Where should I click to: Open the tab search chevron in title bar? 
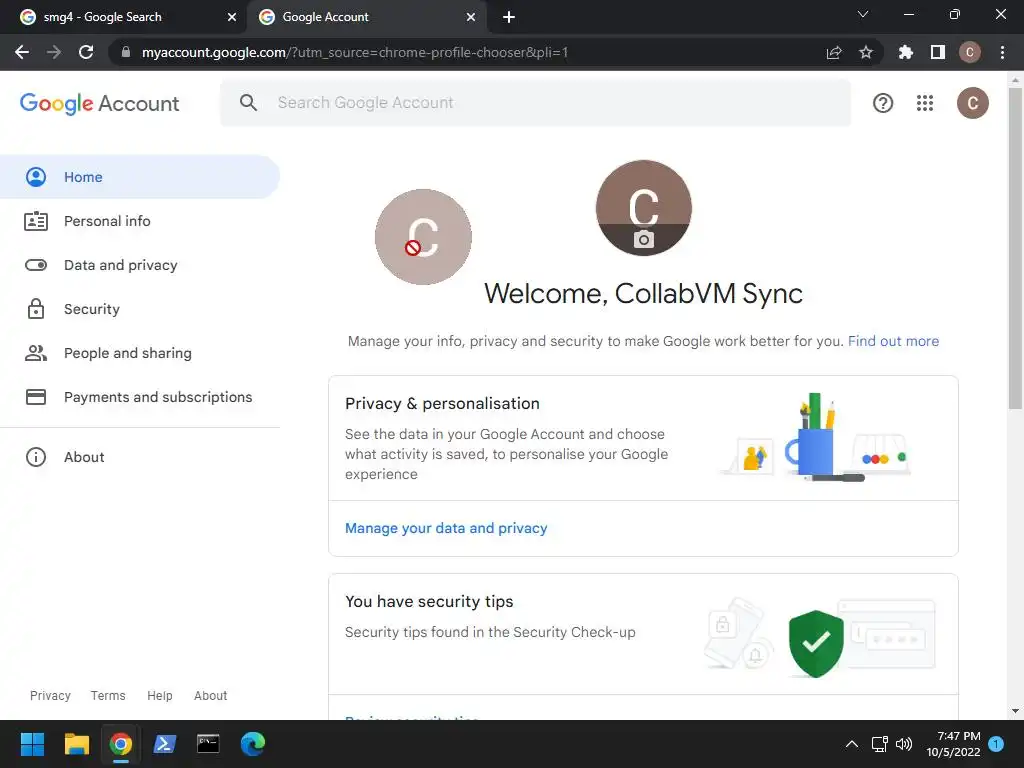[x=863, y=14]
